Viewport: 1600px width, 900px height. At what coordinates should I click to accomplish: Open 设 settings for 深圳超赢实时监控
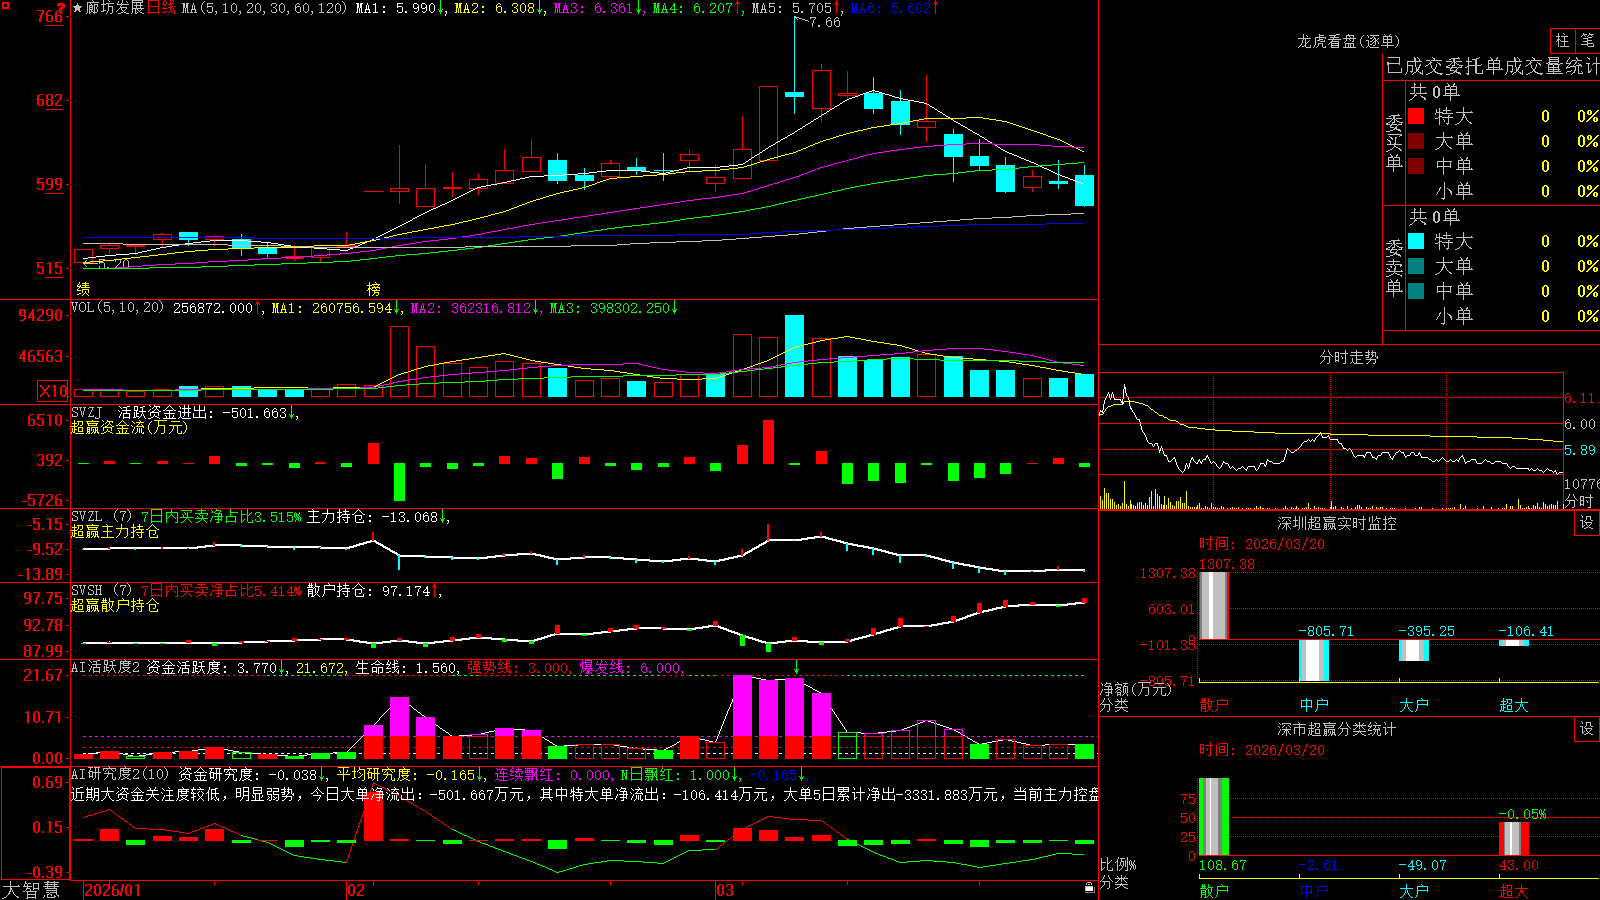click(1587, 523)
